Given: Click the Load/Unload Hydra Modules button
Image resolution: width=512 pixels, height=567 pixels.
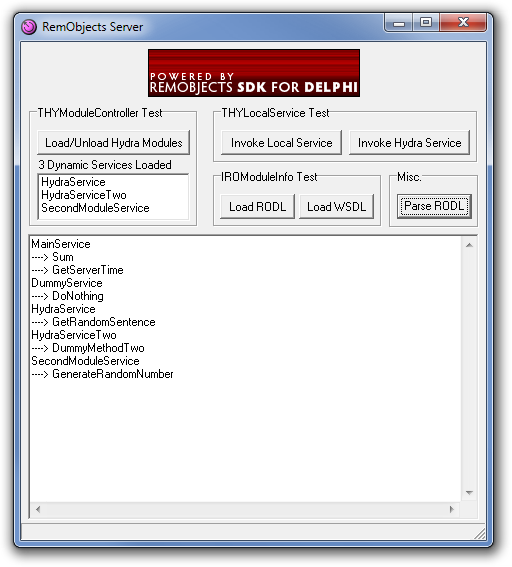Looking at the screenshot, I should (x=113, y=143).
